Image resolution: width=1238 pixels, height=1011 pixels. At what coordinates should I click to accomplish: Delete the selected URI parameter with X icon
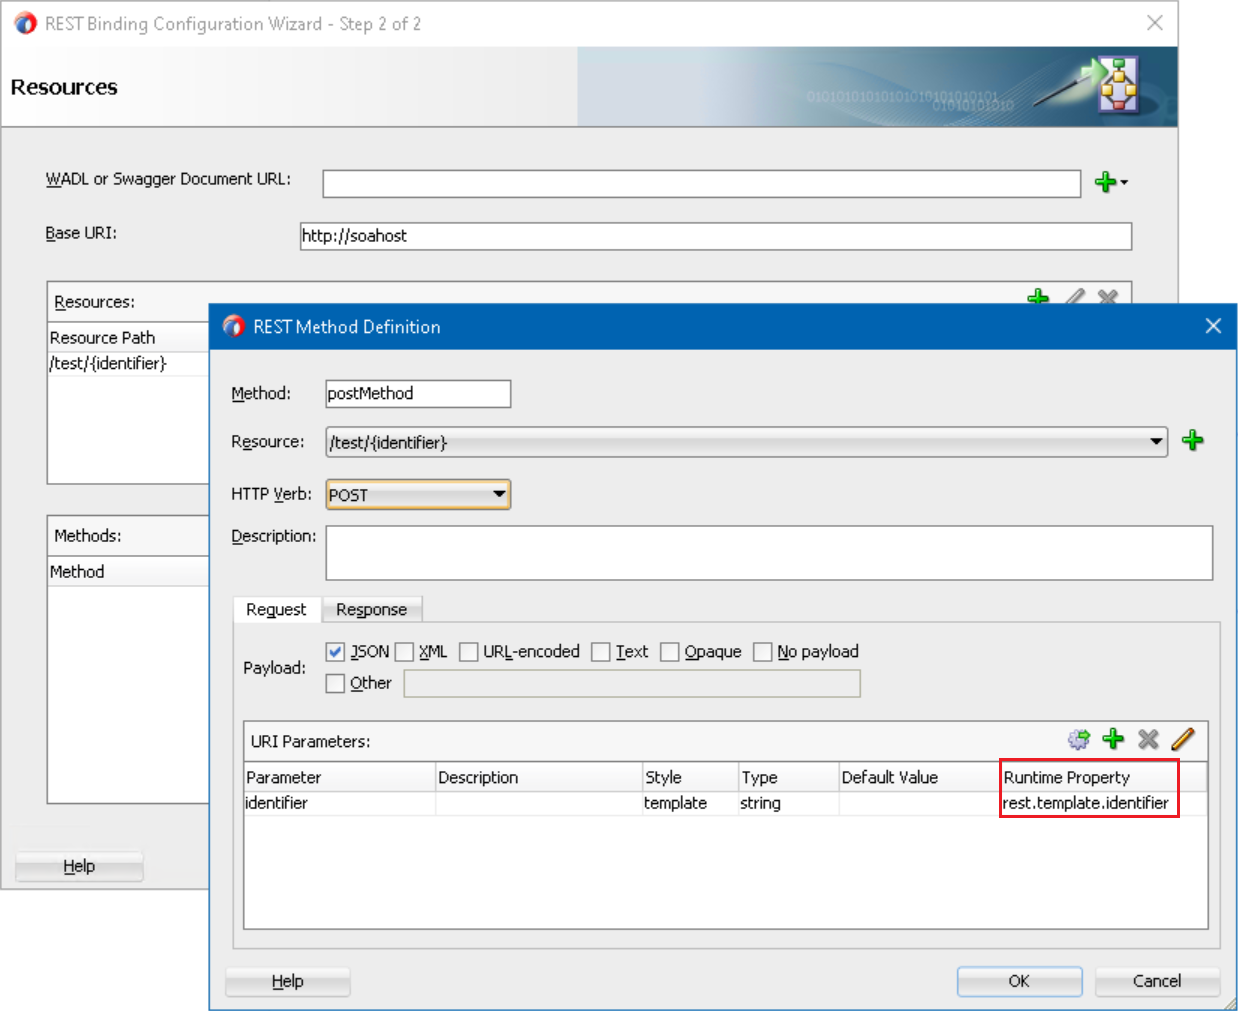(x=1148, y=739)
